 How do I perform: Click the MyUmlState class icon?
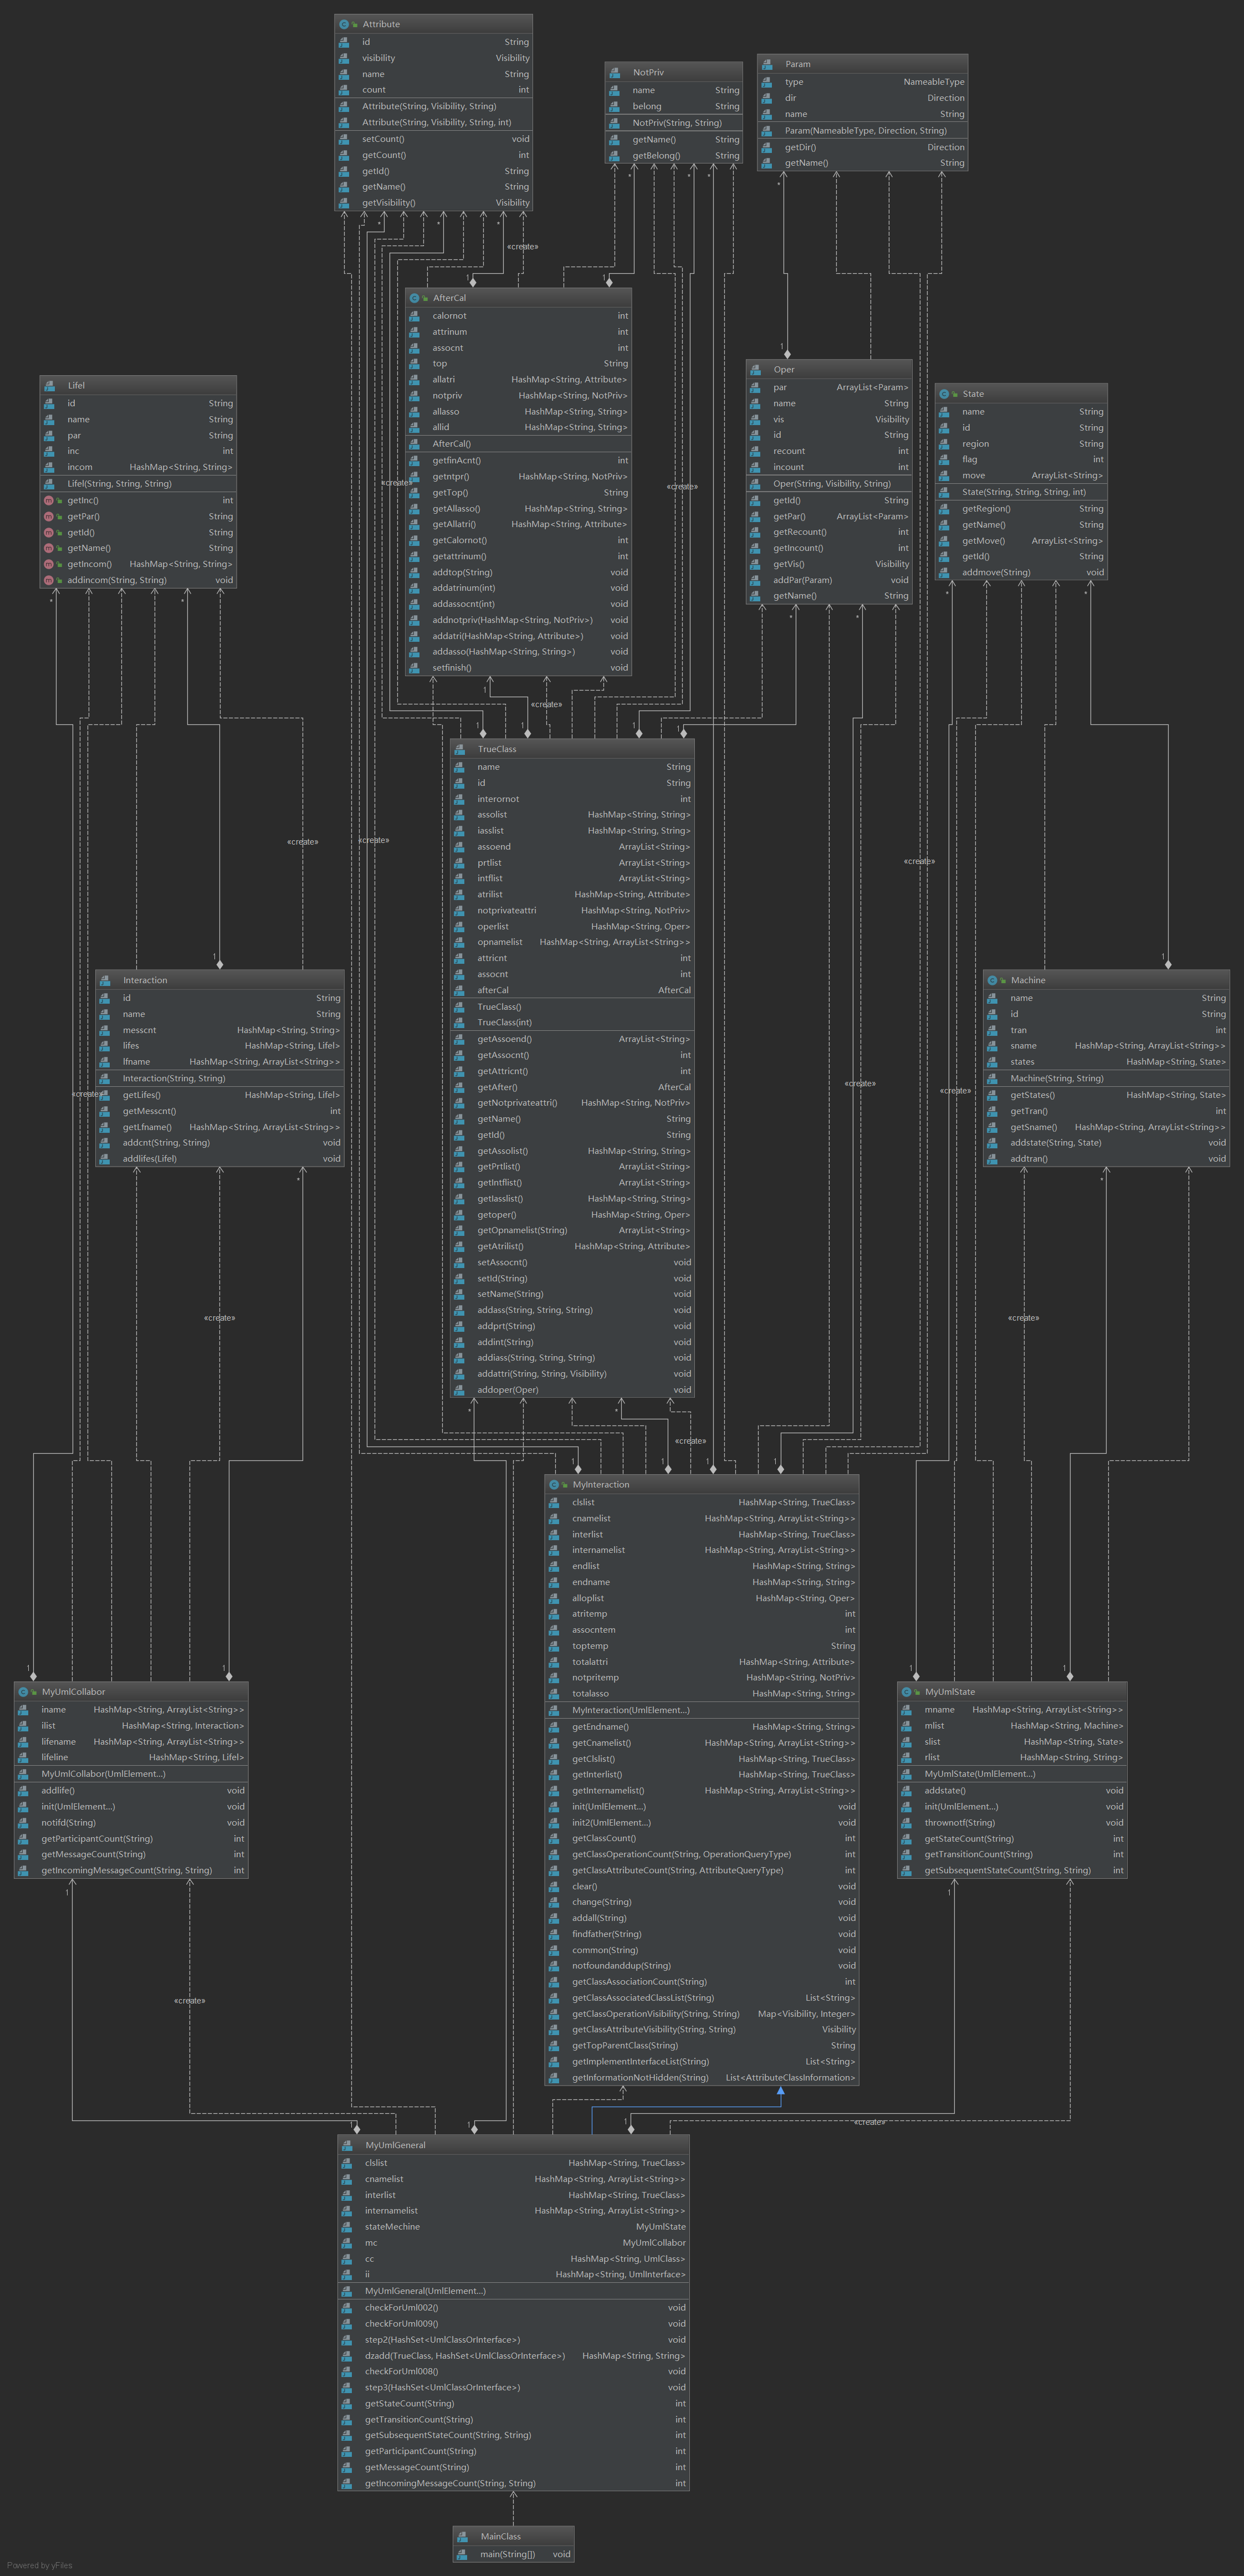907,1692
